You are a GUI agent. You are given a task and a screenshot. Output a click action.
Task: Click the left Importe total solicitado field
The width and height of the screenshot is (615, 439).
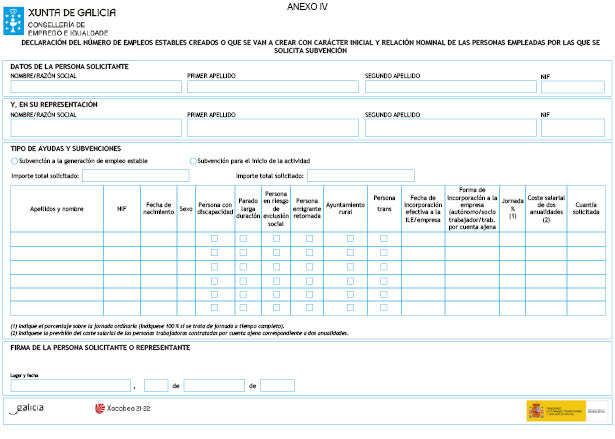coord(135,175)
